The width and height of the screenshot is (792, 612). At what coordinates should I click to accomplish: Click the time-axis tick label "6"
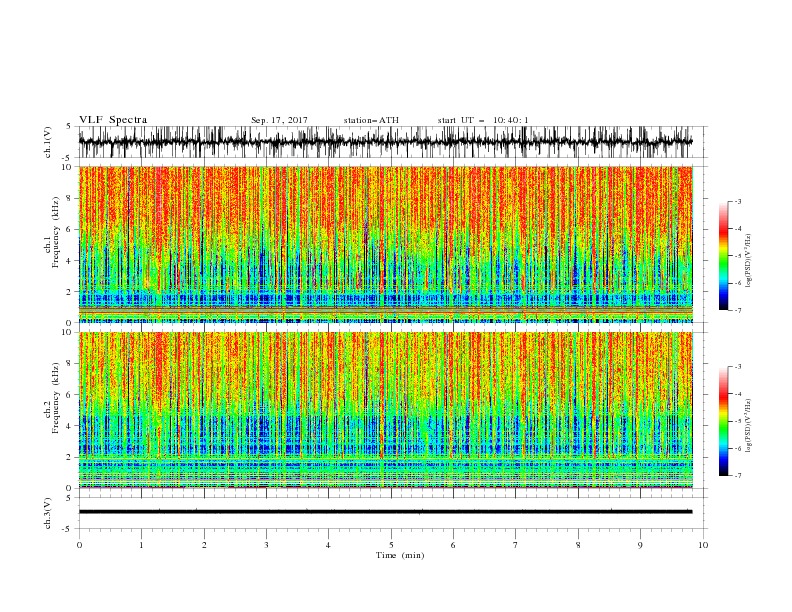pyautogui.click(x=453, y=545)
